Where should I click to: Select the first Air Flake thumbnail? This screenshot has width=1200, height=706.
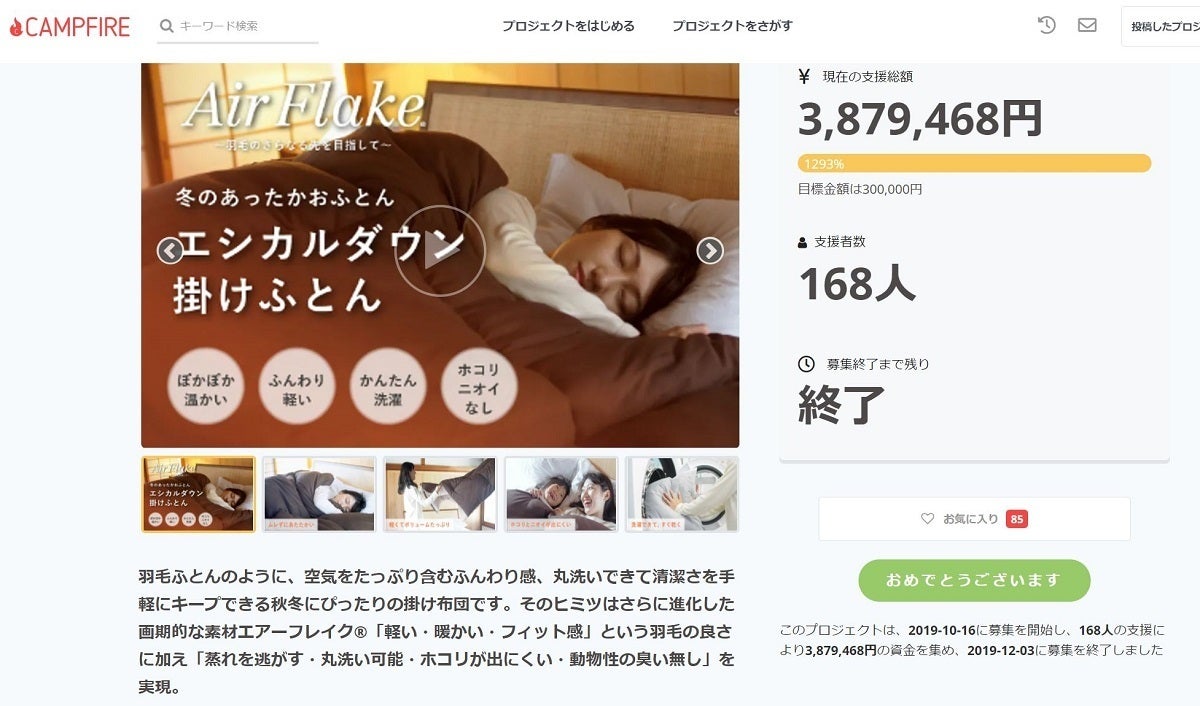pos(198,494)
